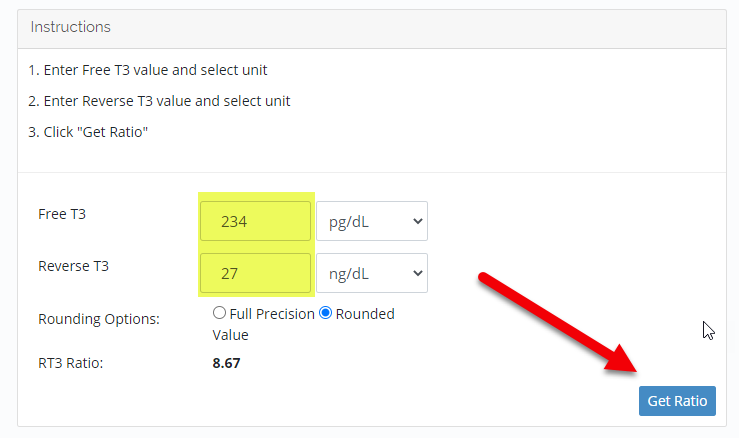Click the Reverse T3 value input field
The height and width of the screenshot is (438, 739).
coord(255,272)
